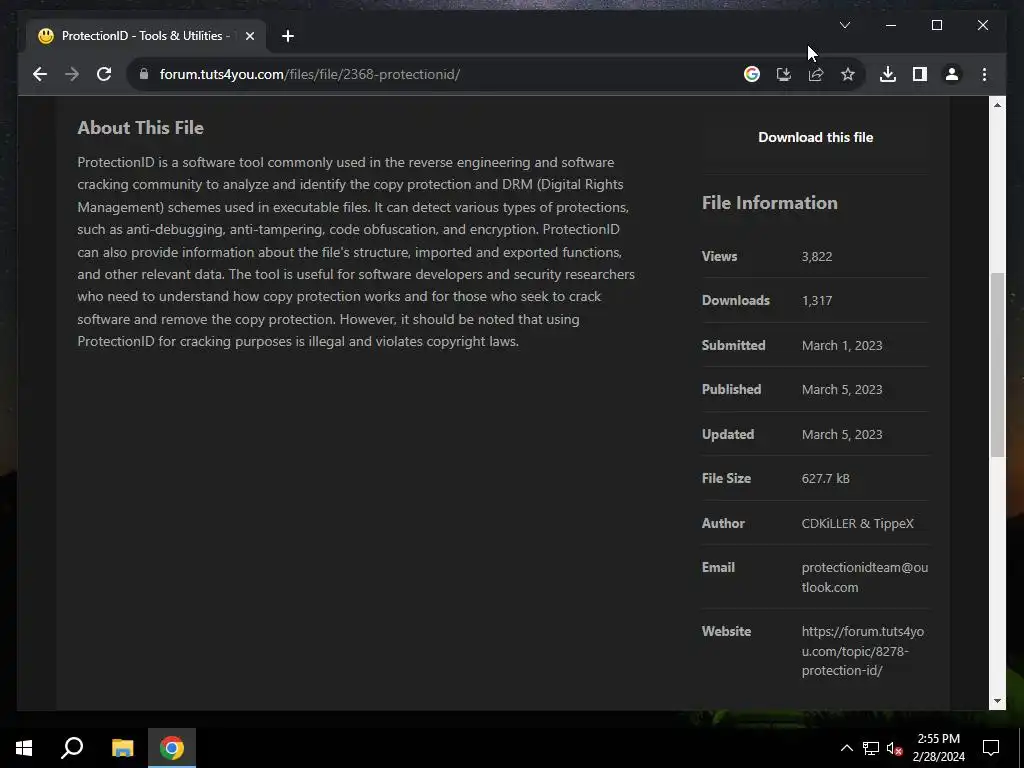Click the muted volume tray icon
This screenshot has height=768, width=1024.
point(894,748)
